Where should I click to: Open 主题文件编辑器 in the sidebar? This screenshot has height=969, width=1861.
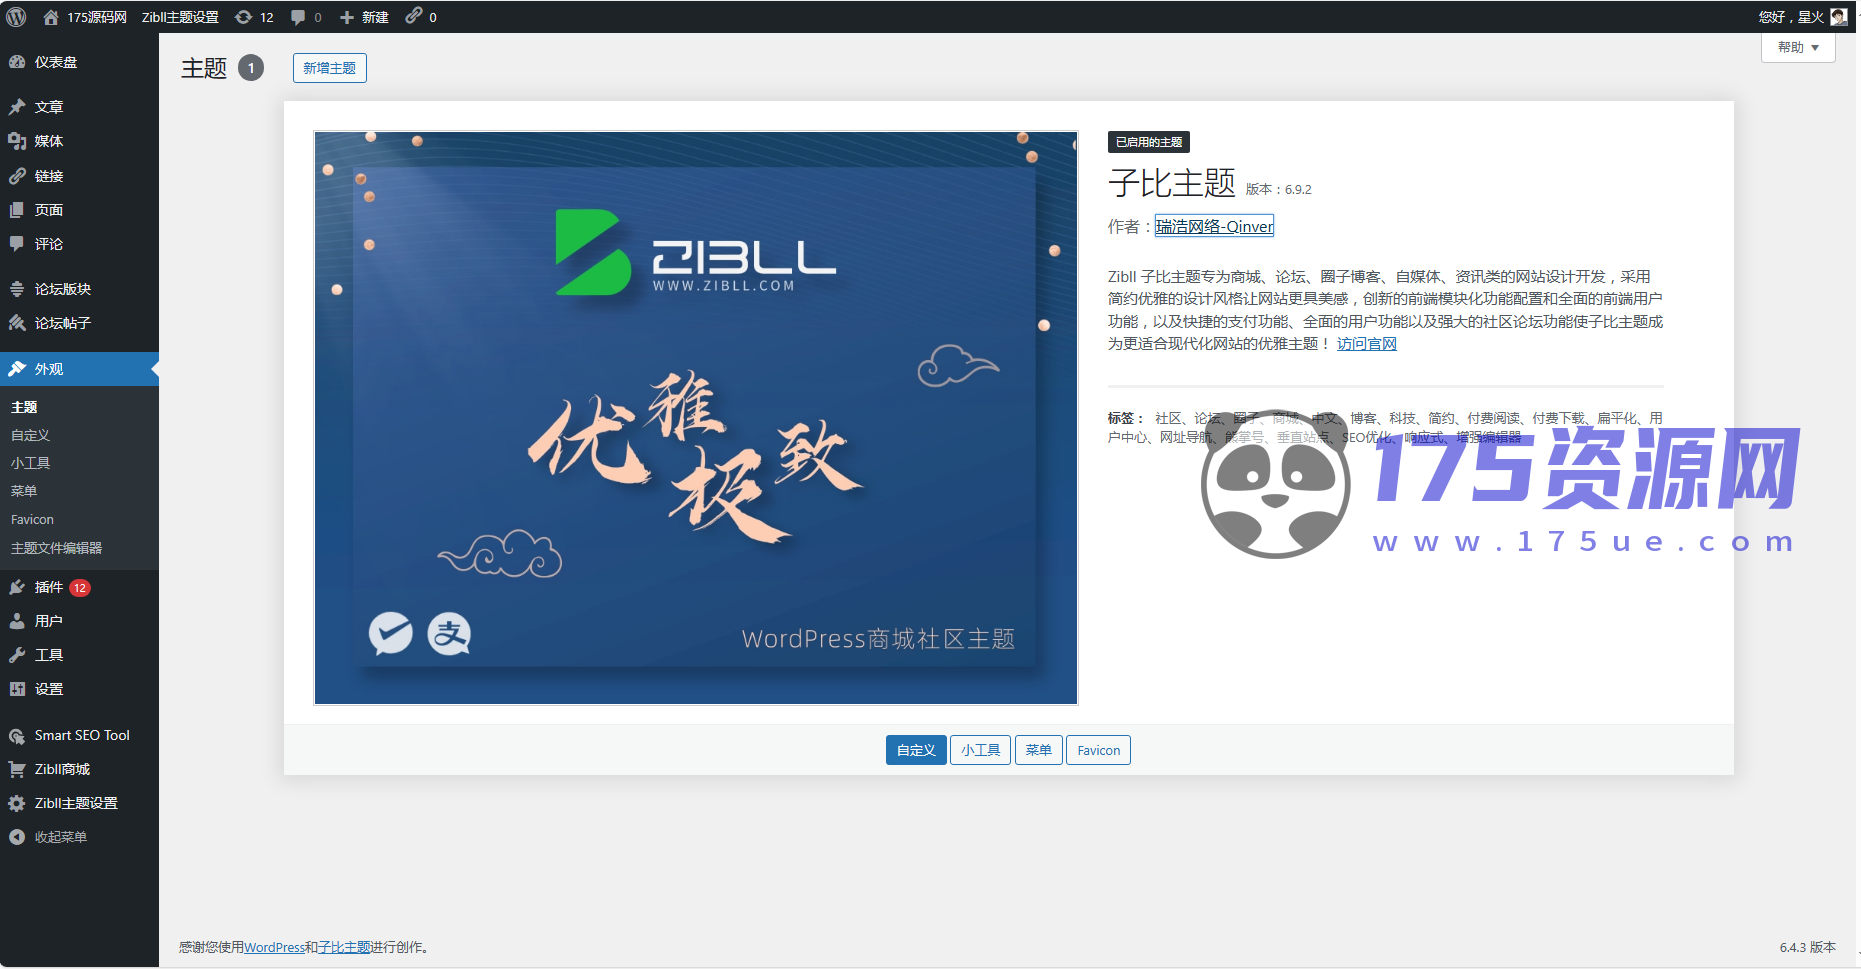pos(56,548)
